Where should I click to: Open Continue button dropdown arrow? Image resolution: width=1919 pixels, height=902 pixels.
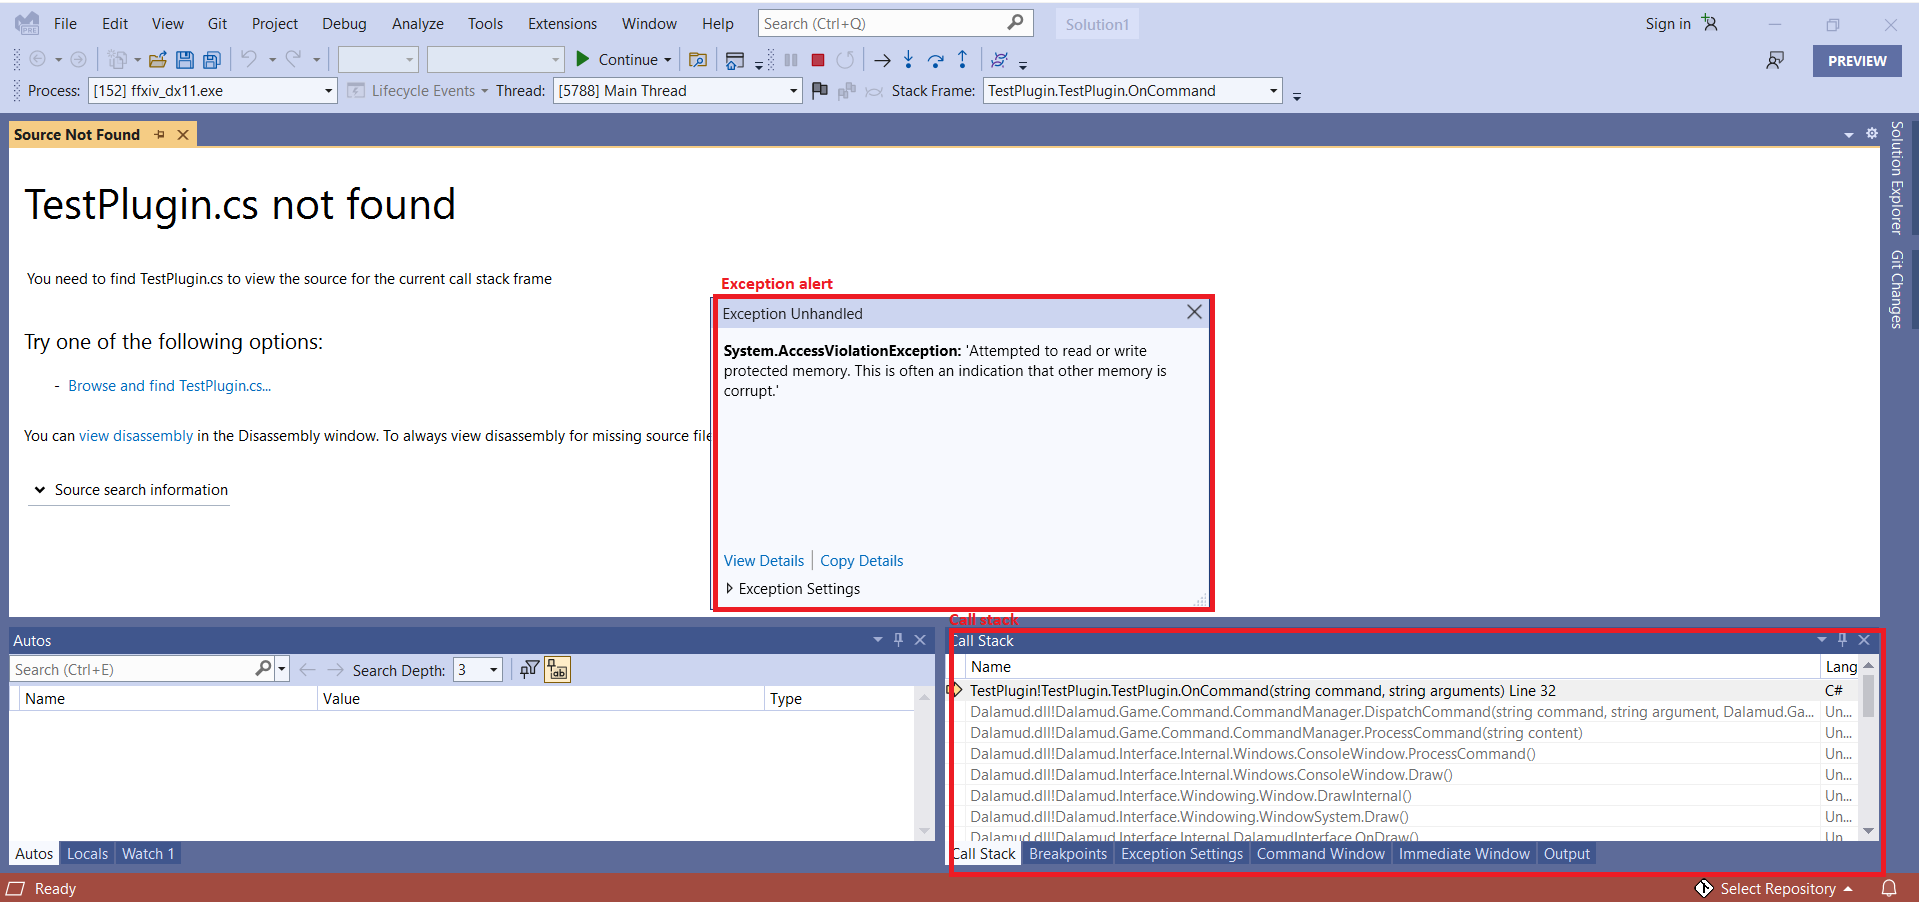point(668,60)
